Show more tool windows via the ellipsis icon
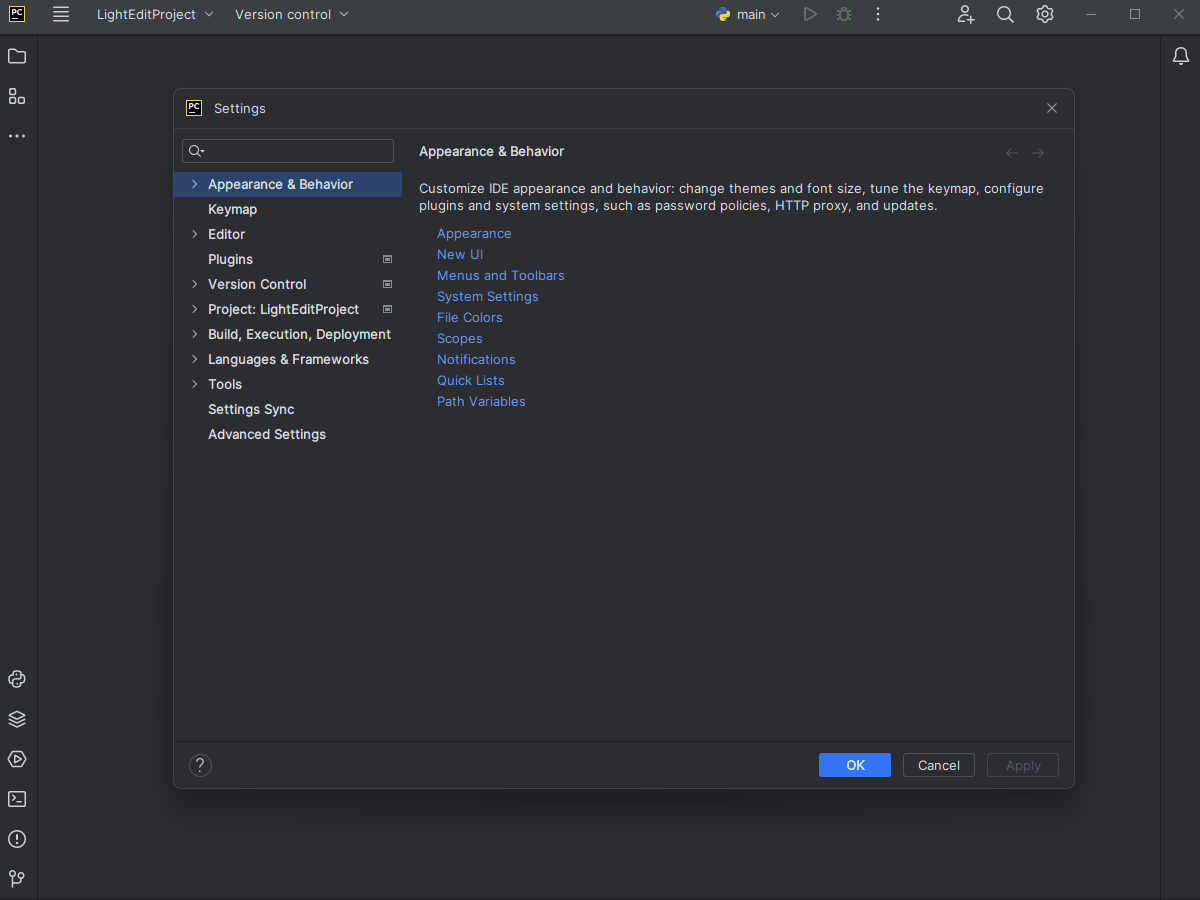 pos(17,136)
